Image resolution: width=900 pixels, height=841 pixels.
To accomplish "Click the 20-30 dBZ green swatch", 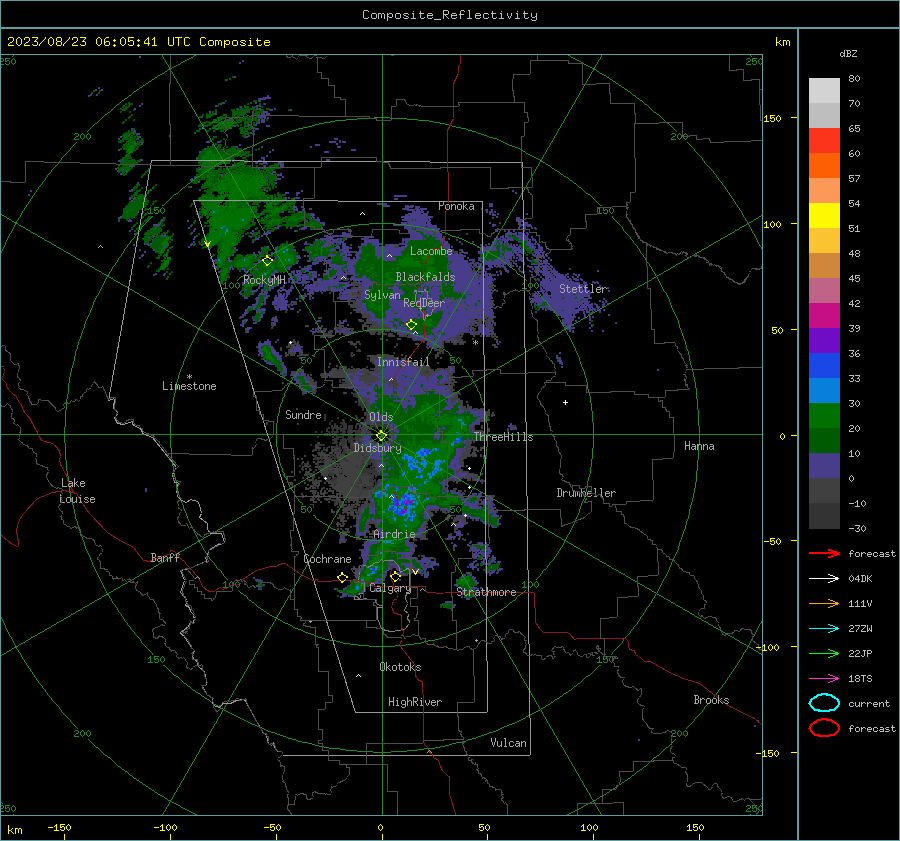I will (824, 416).
